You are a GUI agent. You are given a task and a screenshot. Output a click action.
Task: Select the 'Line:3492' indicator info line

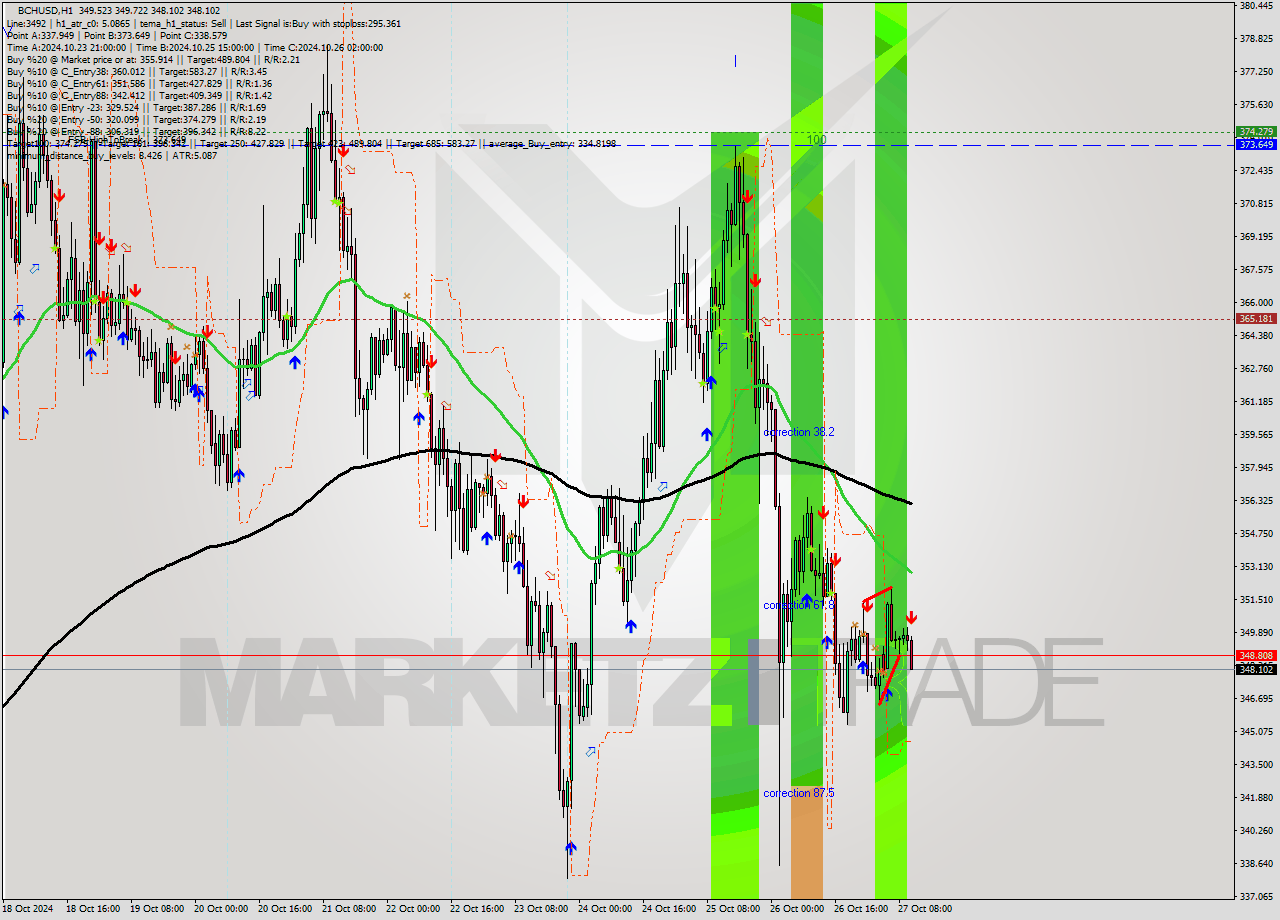(x=203, y=23)
